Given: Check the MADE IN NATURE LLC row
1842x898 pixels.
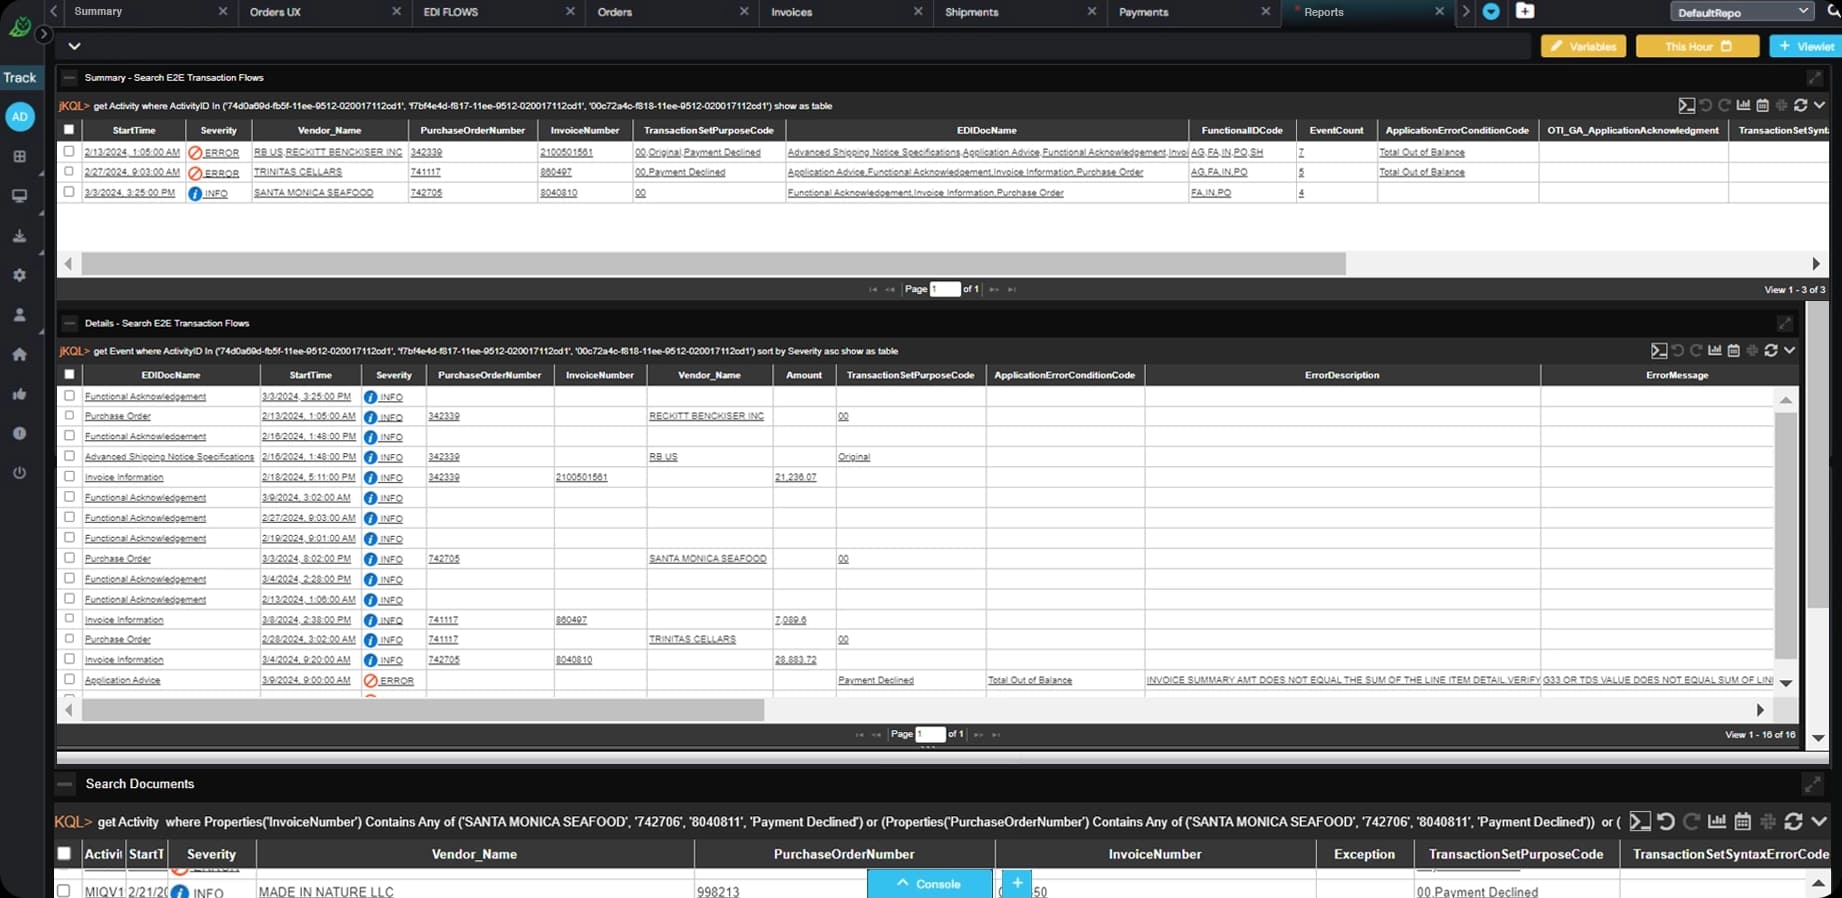Looking at the screenshot, I should point(64,890).
